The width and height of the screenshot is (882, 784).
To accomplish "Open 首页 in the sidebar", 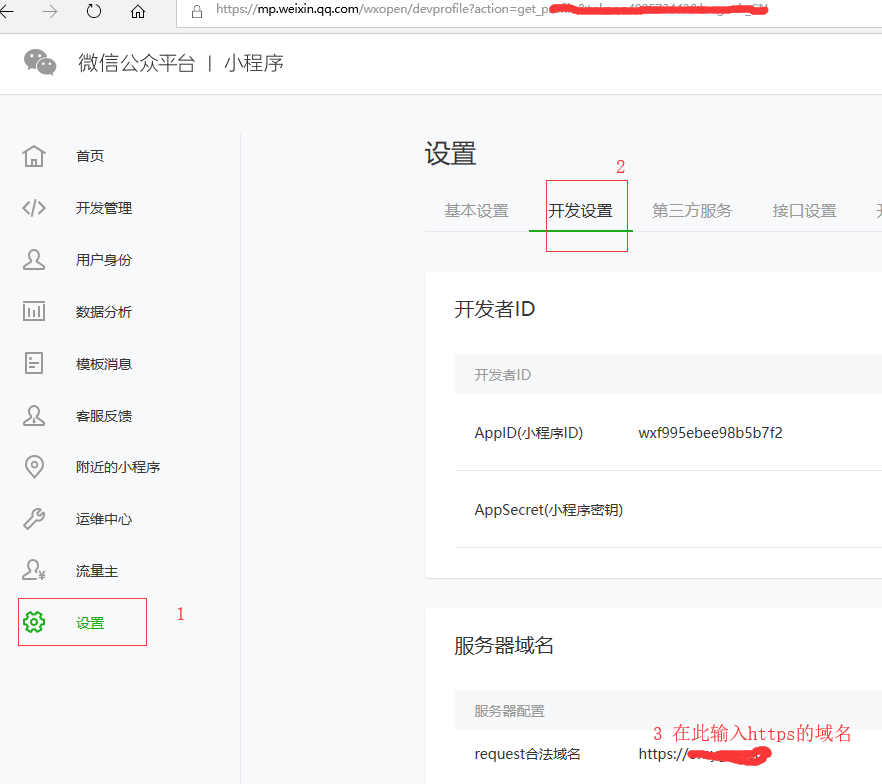I will [x=90, y=156].
